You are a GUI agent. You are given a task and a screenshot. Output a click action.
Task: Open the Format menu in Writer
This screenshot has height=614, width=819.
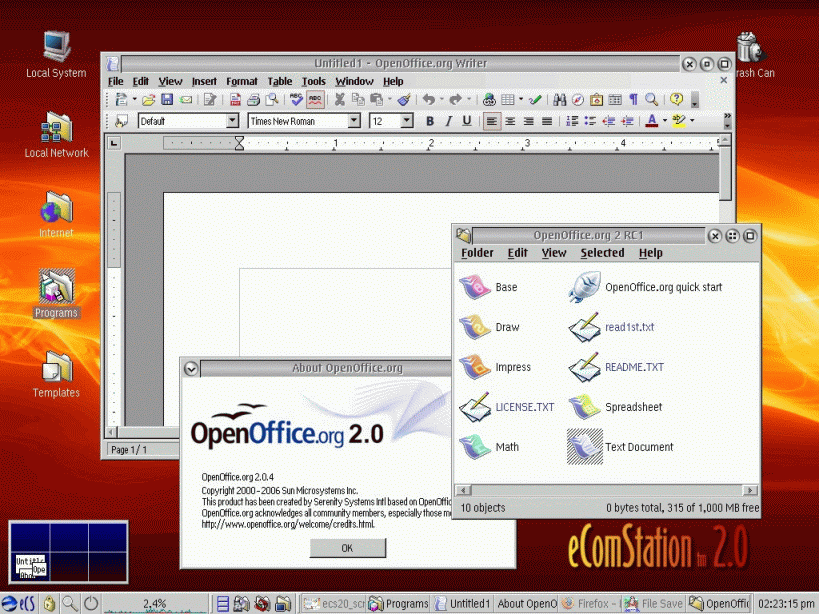tap(242, 81)
